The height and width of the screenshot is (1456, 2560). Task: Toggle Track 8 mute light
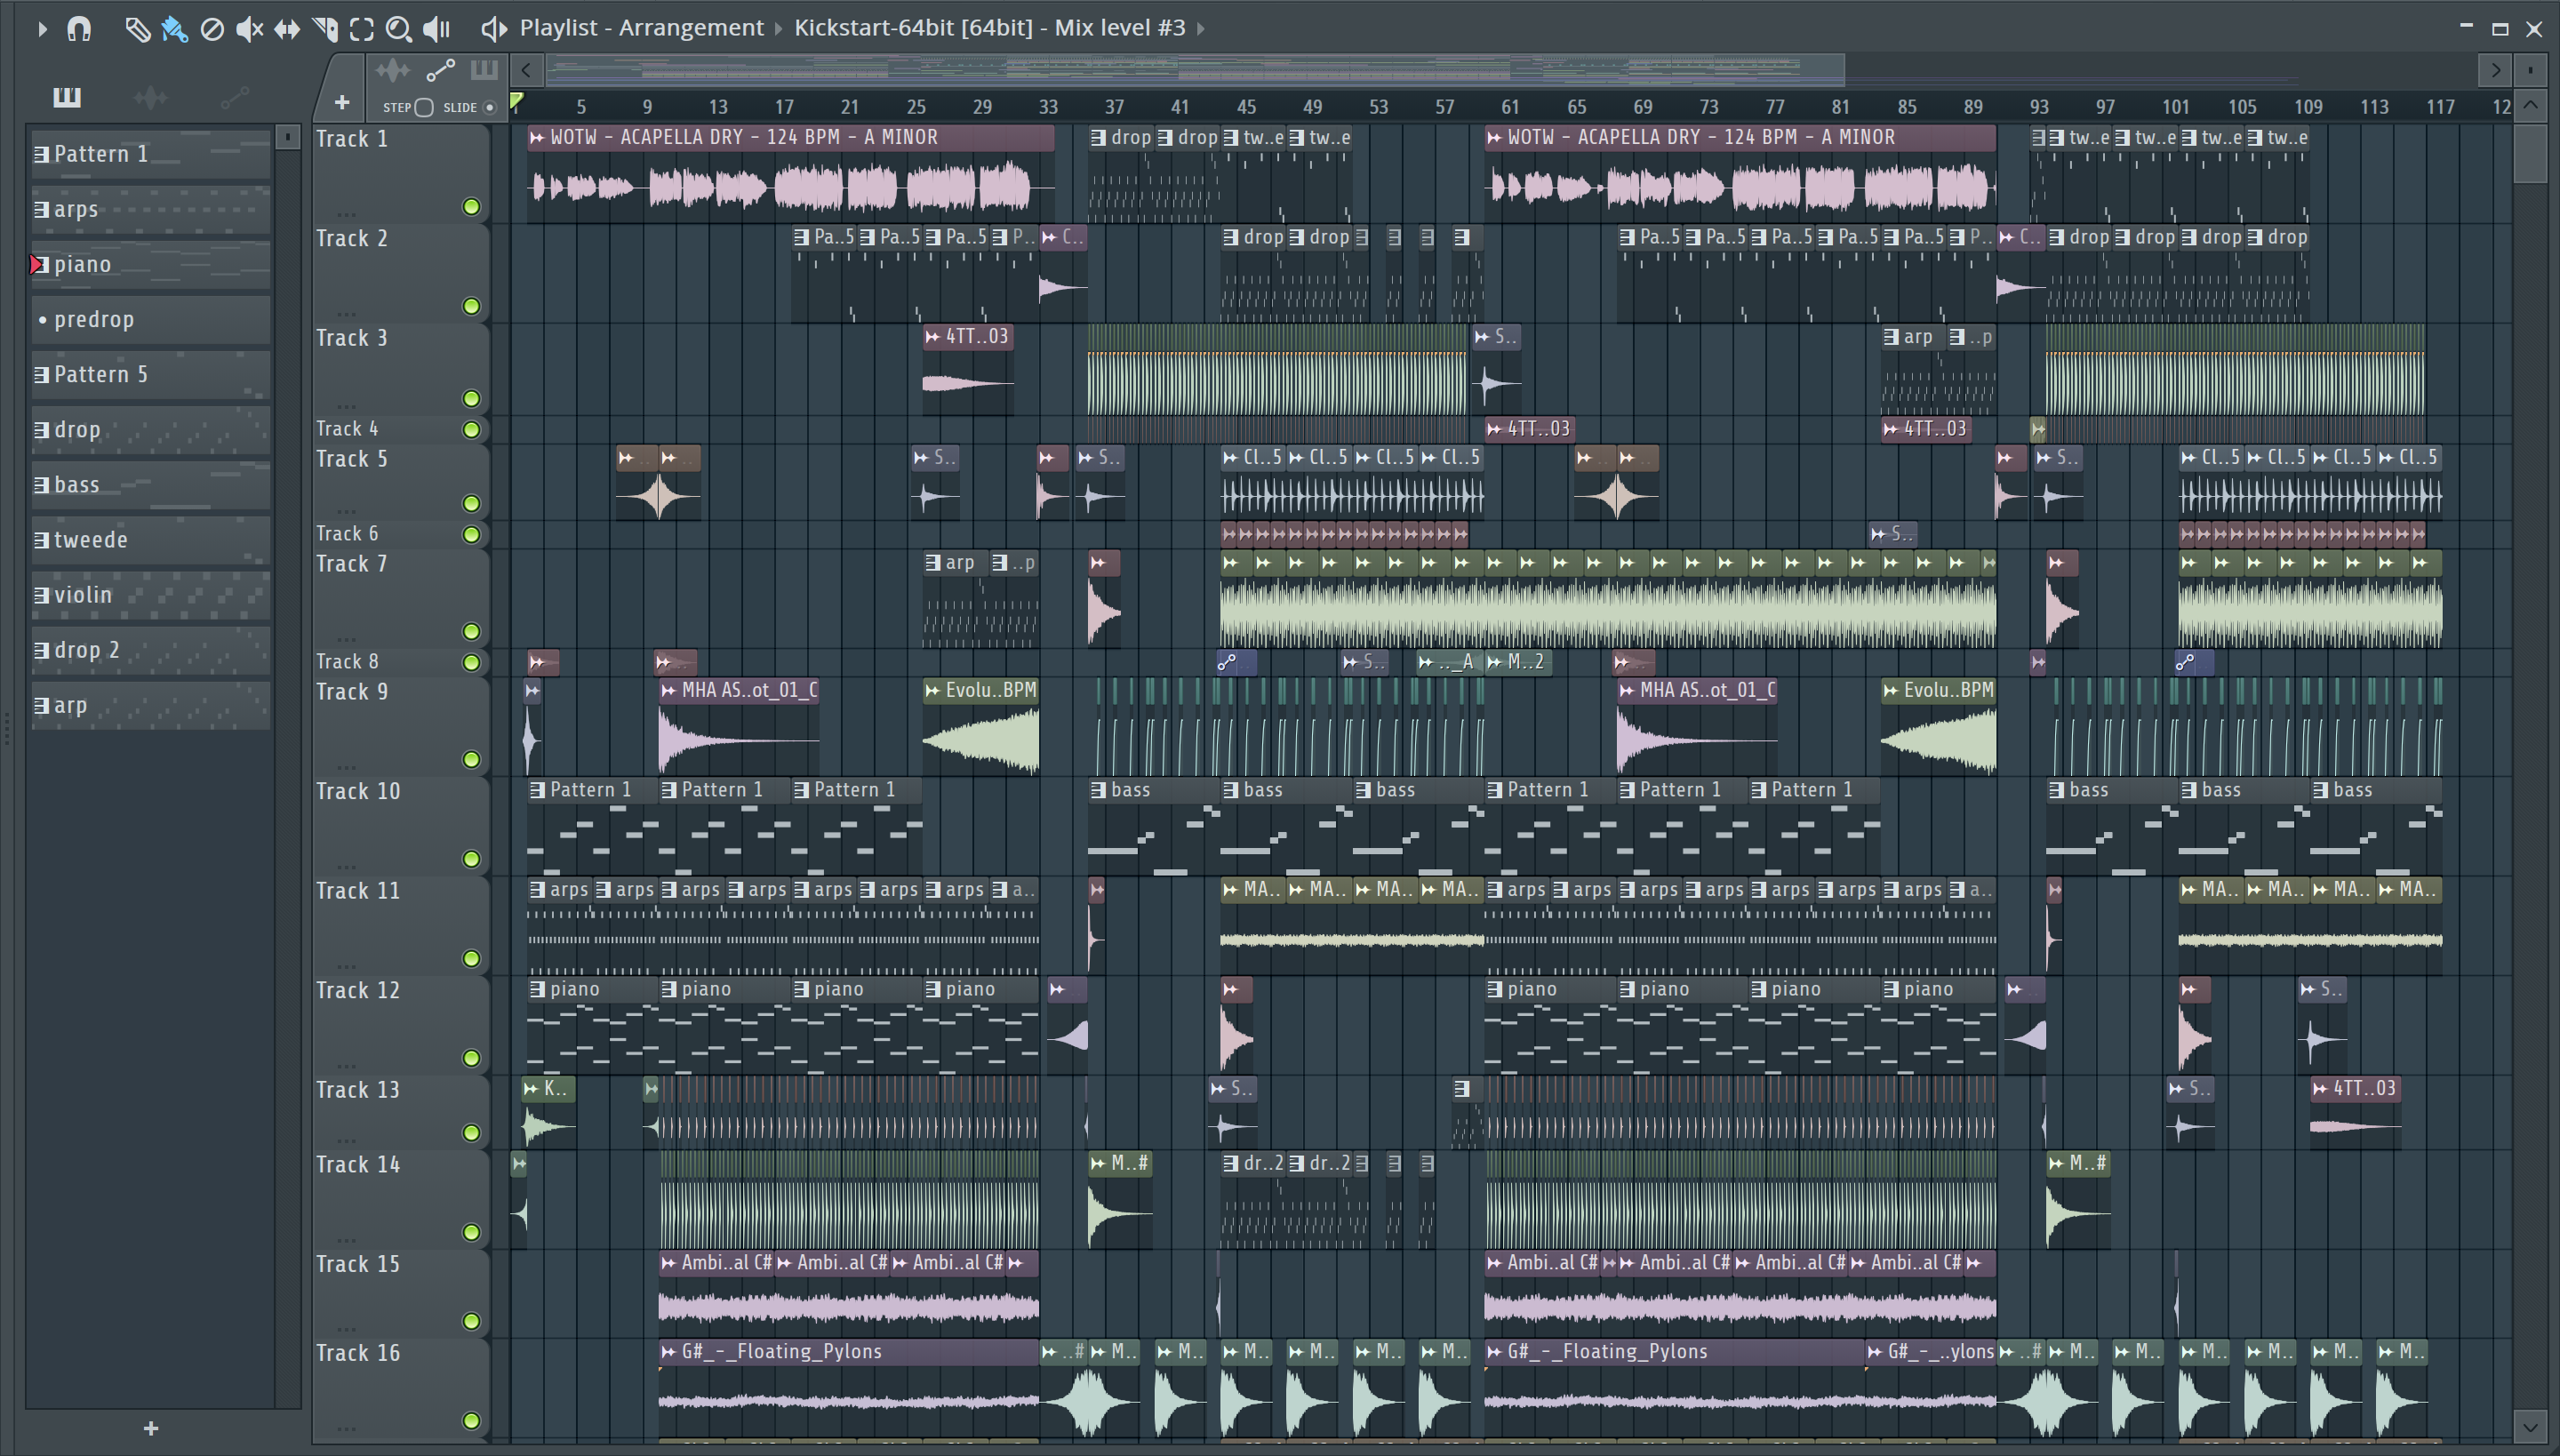pos(471,663)
